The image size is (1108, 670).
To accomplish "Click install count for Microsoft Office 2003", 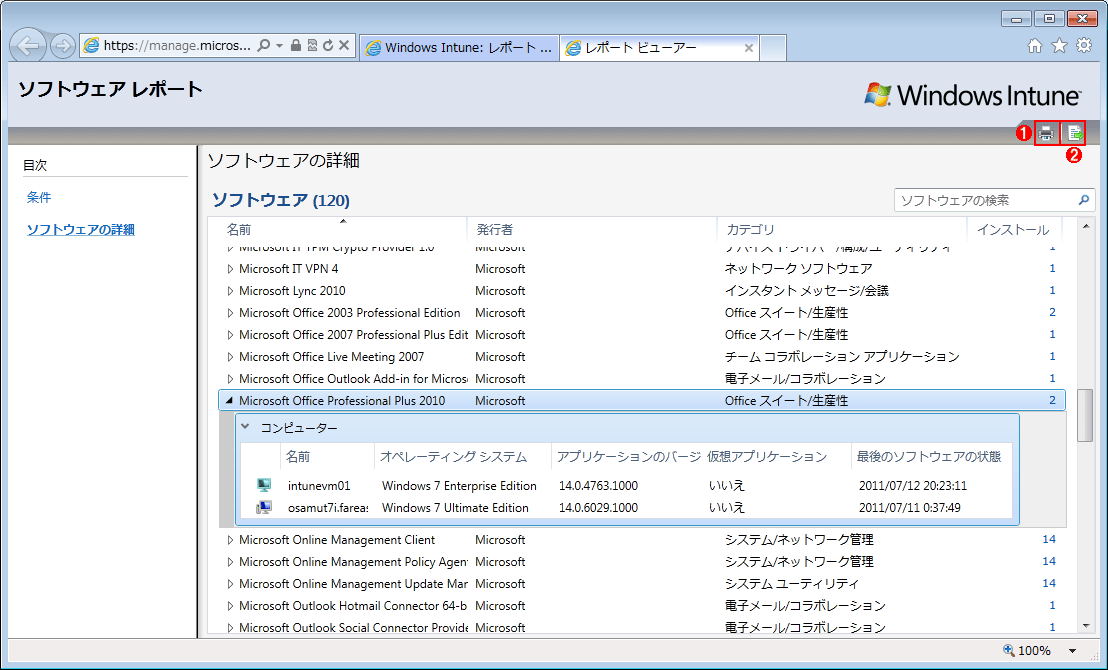I will pyautogui.click(x=1052, y=312).
